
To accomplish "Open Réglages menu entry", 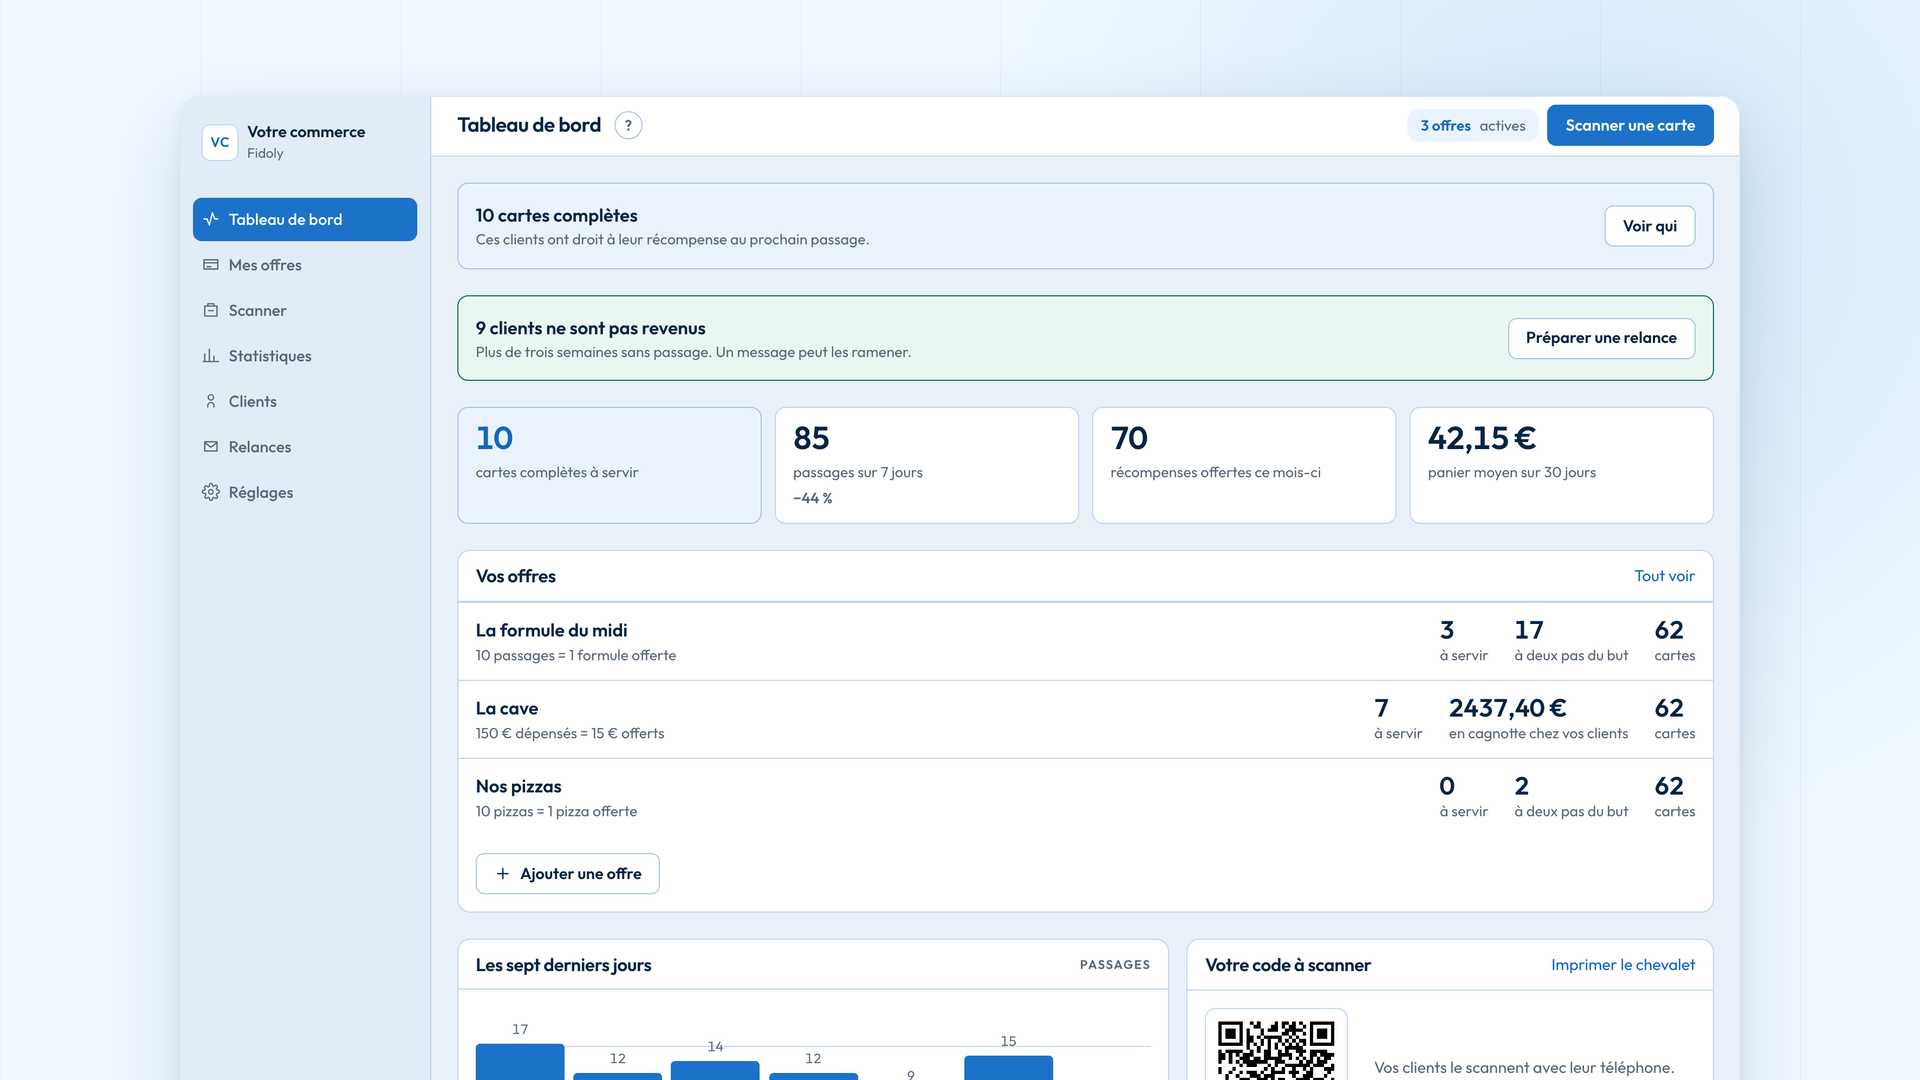I will (305, 492).
